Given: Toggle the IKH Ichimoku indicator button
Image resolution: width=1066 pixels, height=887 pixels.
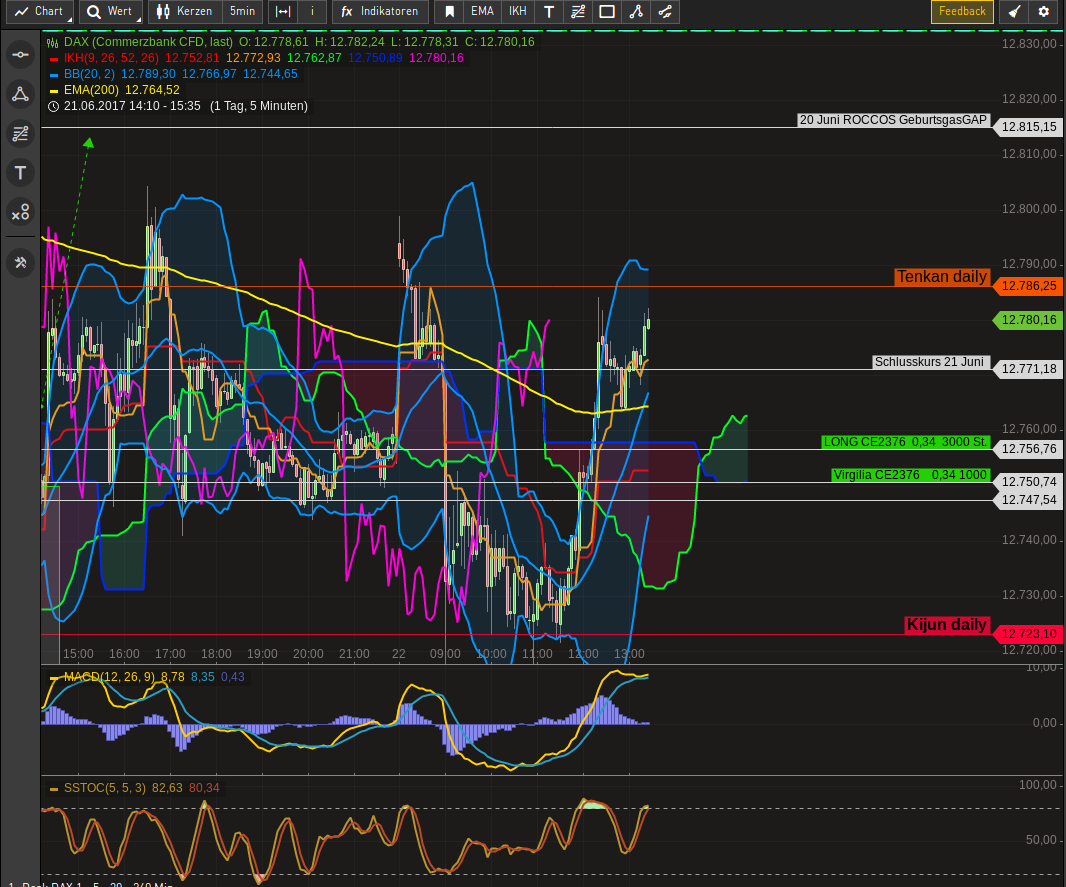Looking at the screenshot, I should [x=517, y=12].
